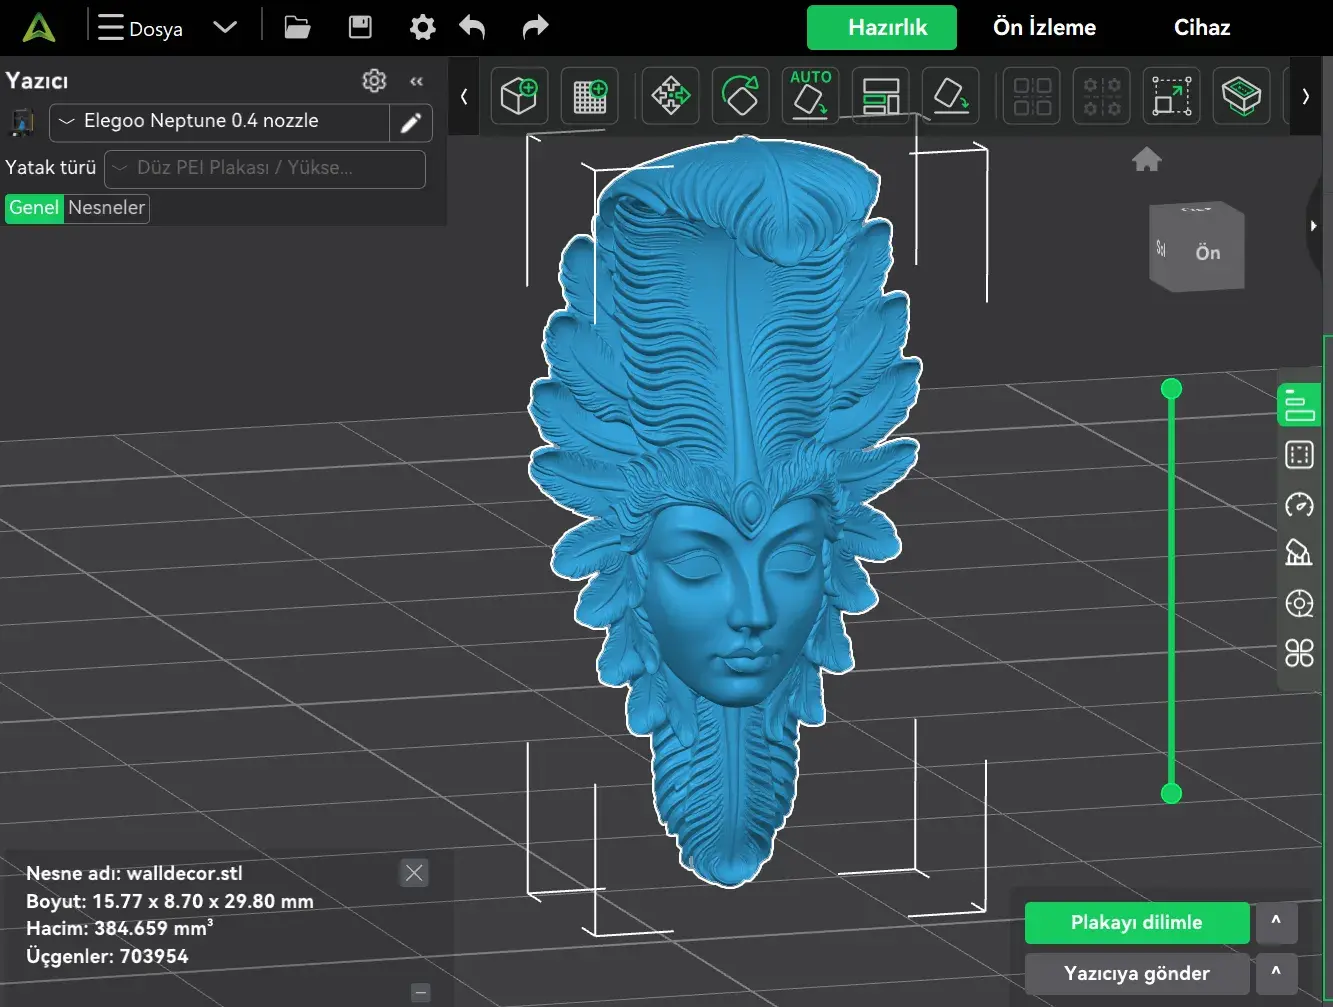This screenshot has height=1007, width=1333.
Task: Collapse the left panel with double chevron
Action: pos(417,81)
